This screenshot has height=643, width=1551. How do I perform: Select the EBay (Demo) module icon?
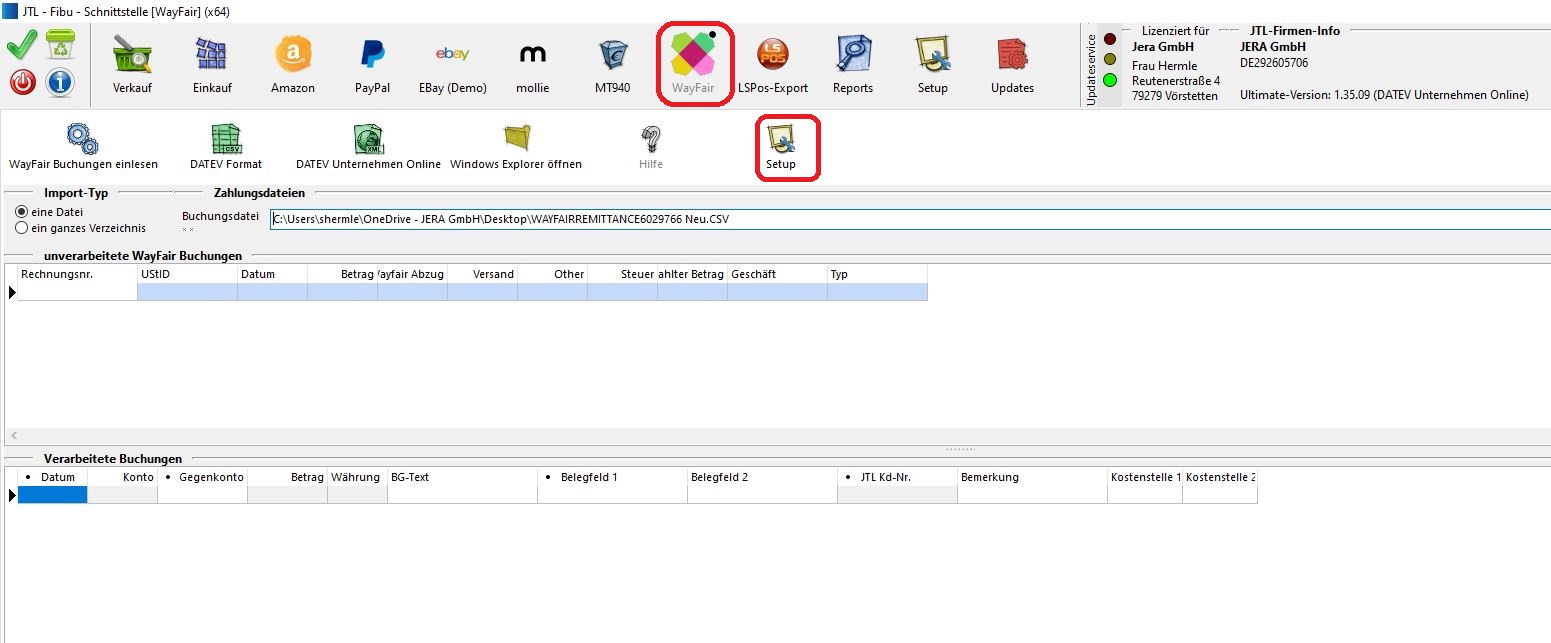point(452,62)
